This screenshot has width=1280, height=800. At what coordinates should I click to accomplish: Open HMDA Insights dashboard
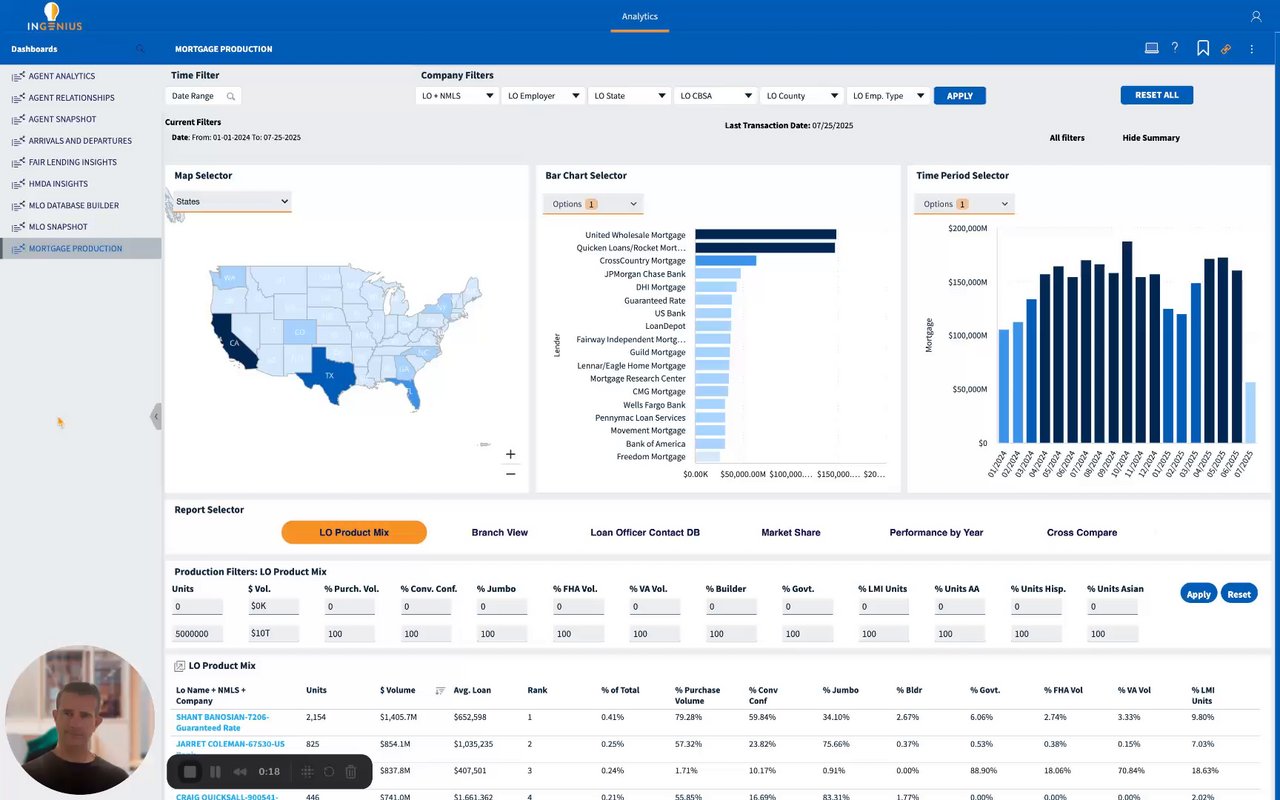tap(58, 184)
